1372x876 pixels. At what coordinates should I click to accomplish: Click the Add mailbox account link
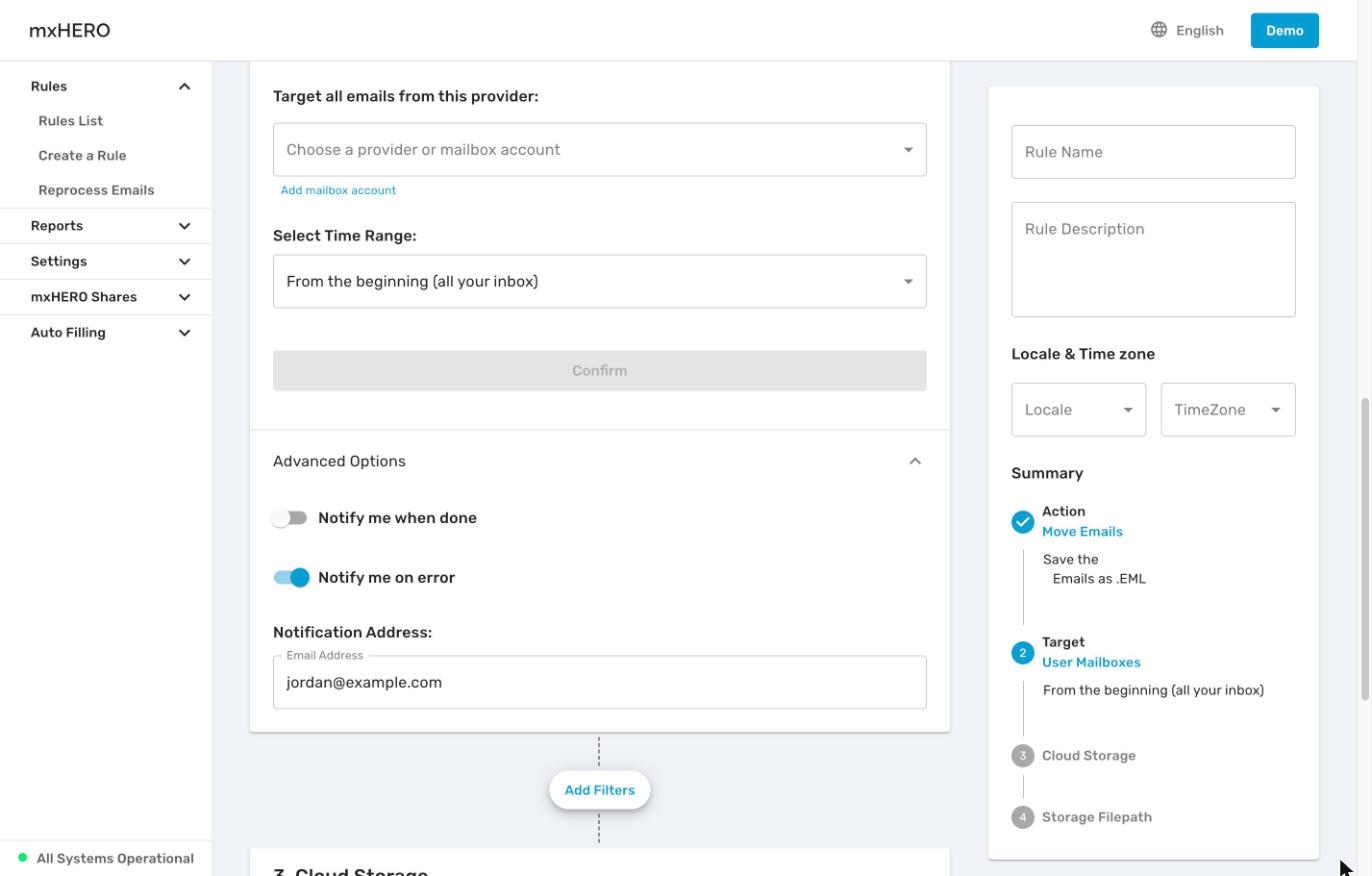338,190
